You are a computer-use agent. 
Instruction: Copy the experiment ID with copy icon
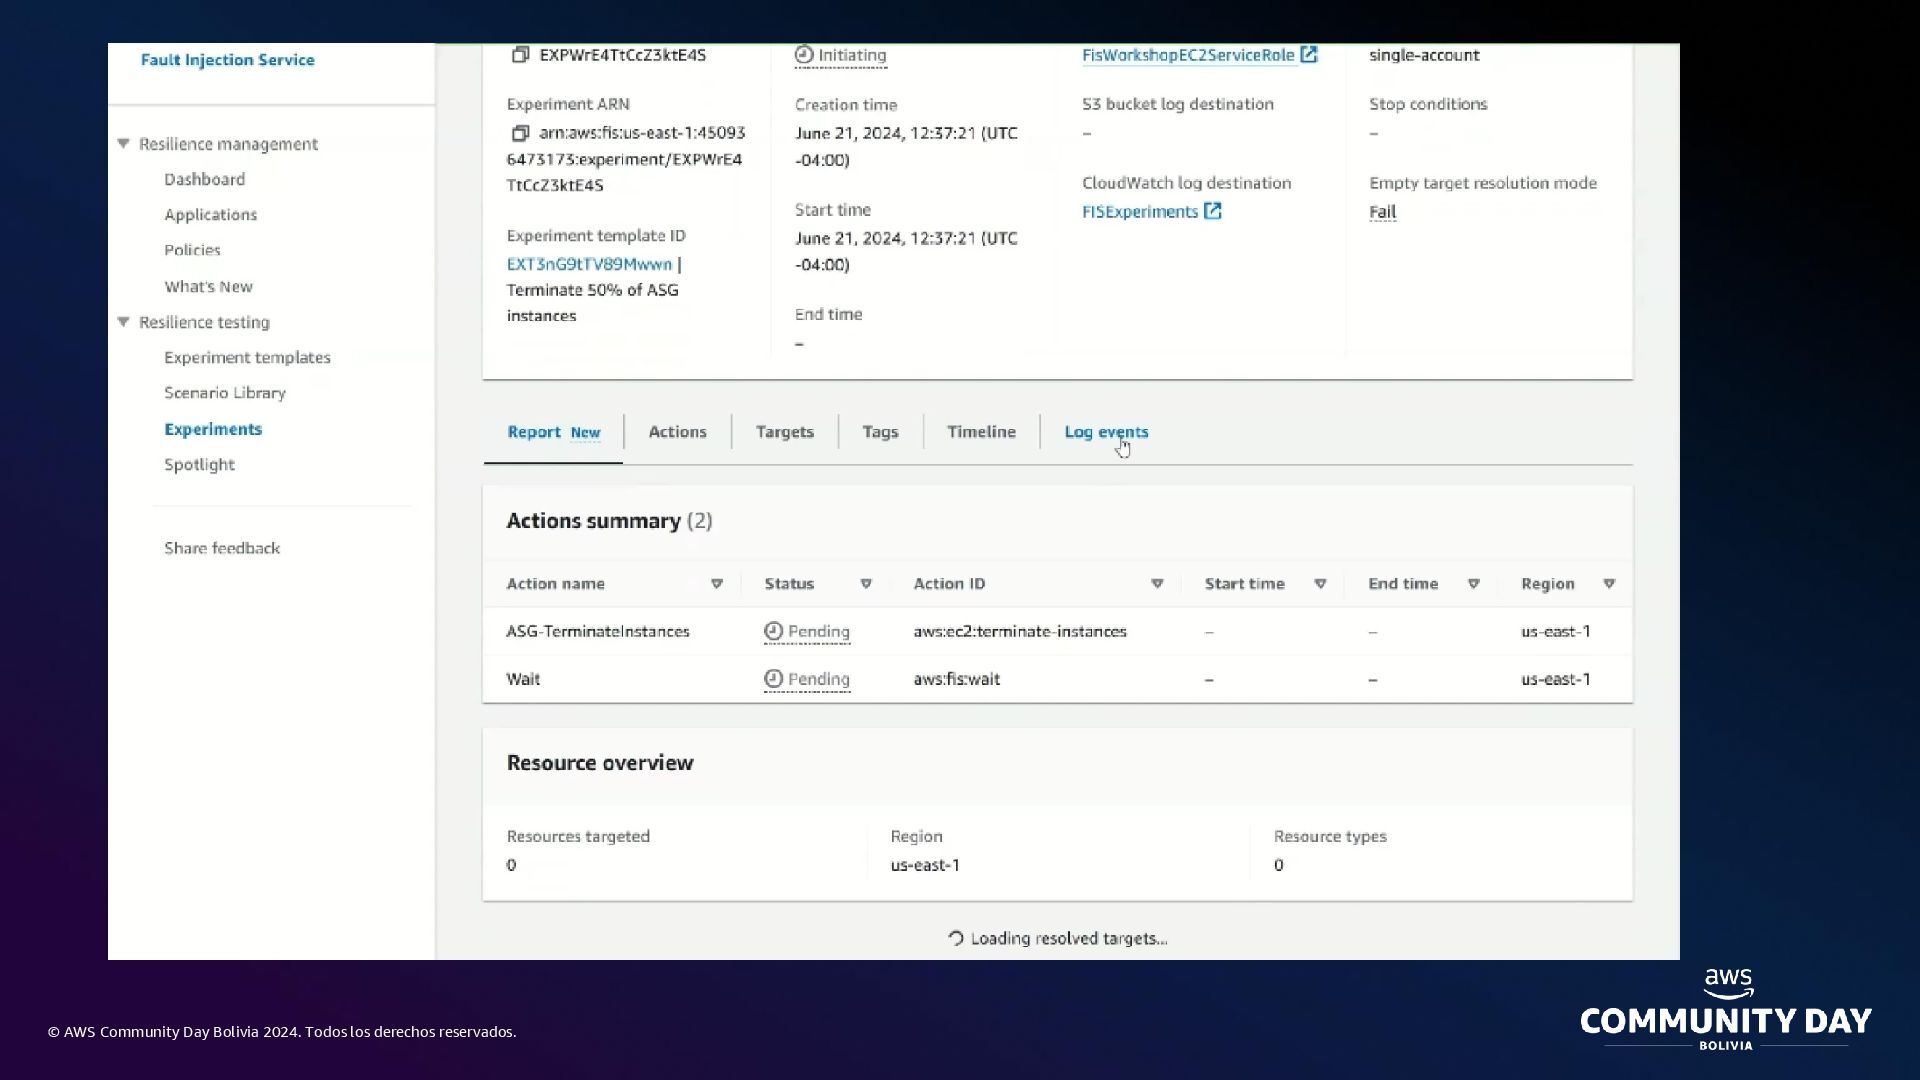pyautogui.click(x=520, y=55)
